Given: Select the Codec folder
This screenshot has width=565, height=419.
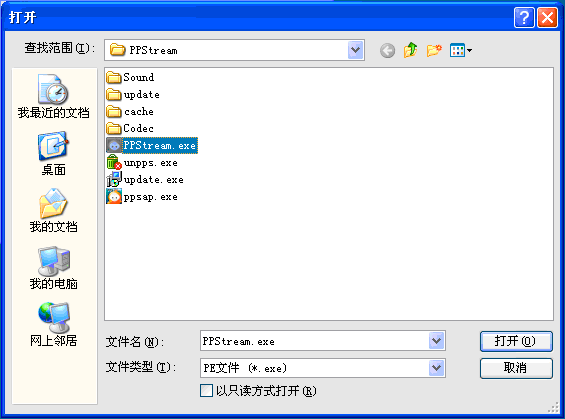Looking at the screenshot, I should pyautogui.click(x=130, y=128).
